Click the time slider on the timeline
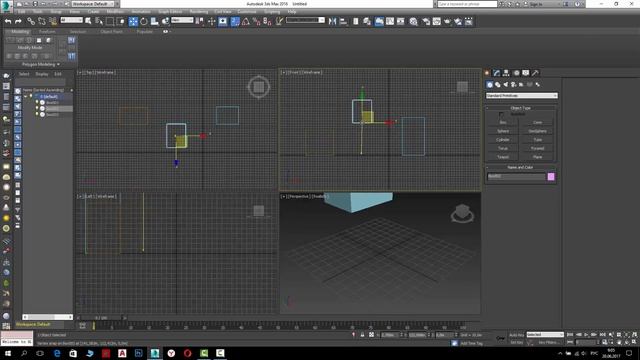This screenshot has height=360, width=640. (x=101, y=318)
